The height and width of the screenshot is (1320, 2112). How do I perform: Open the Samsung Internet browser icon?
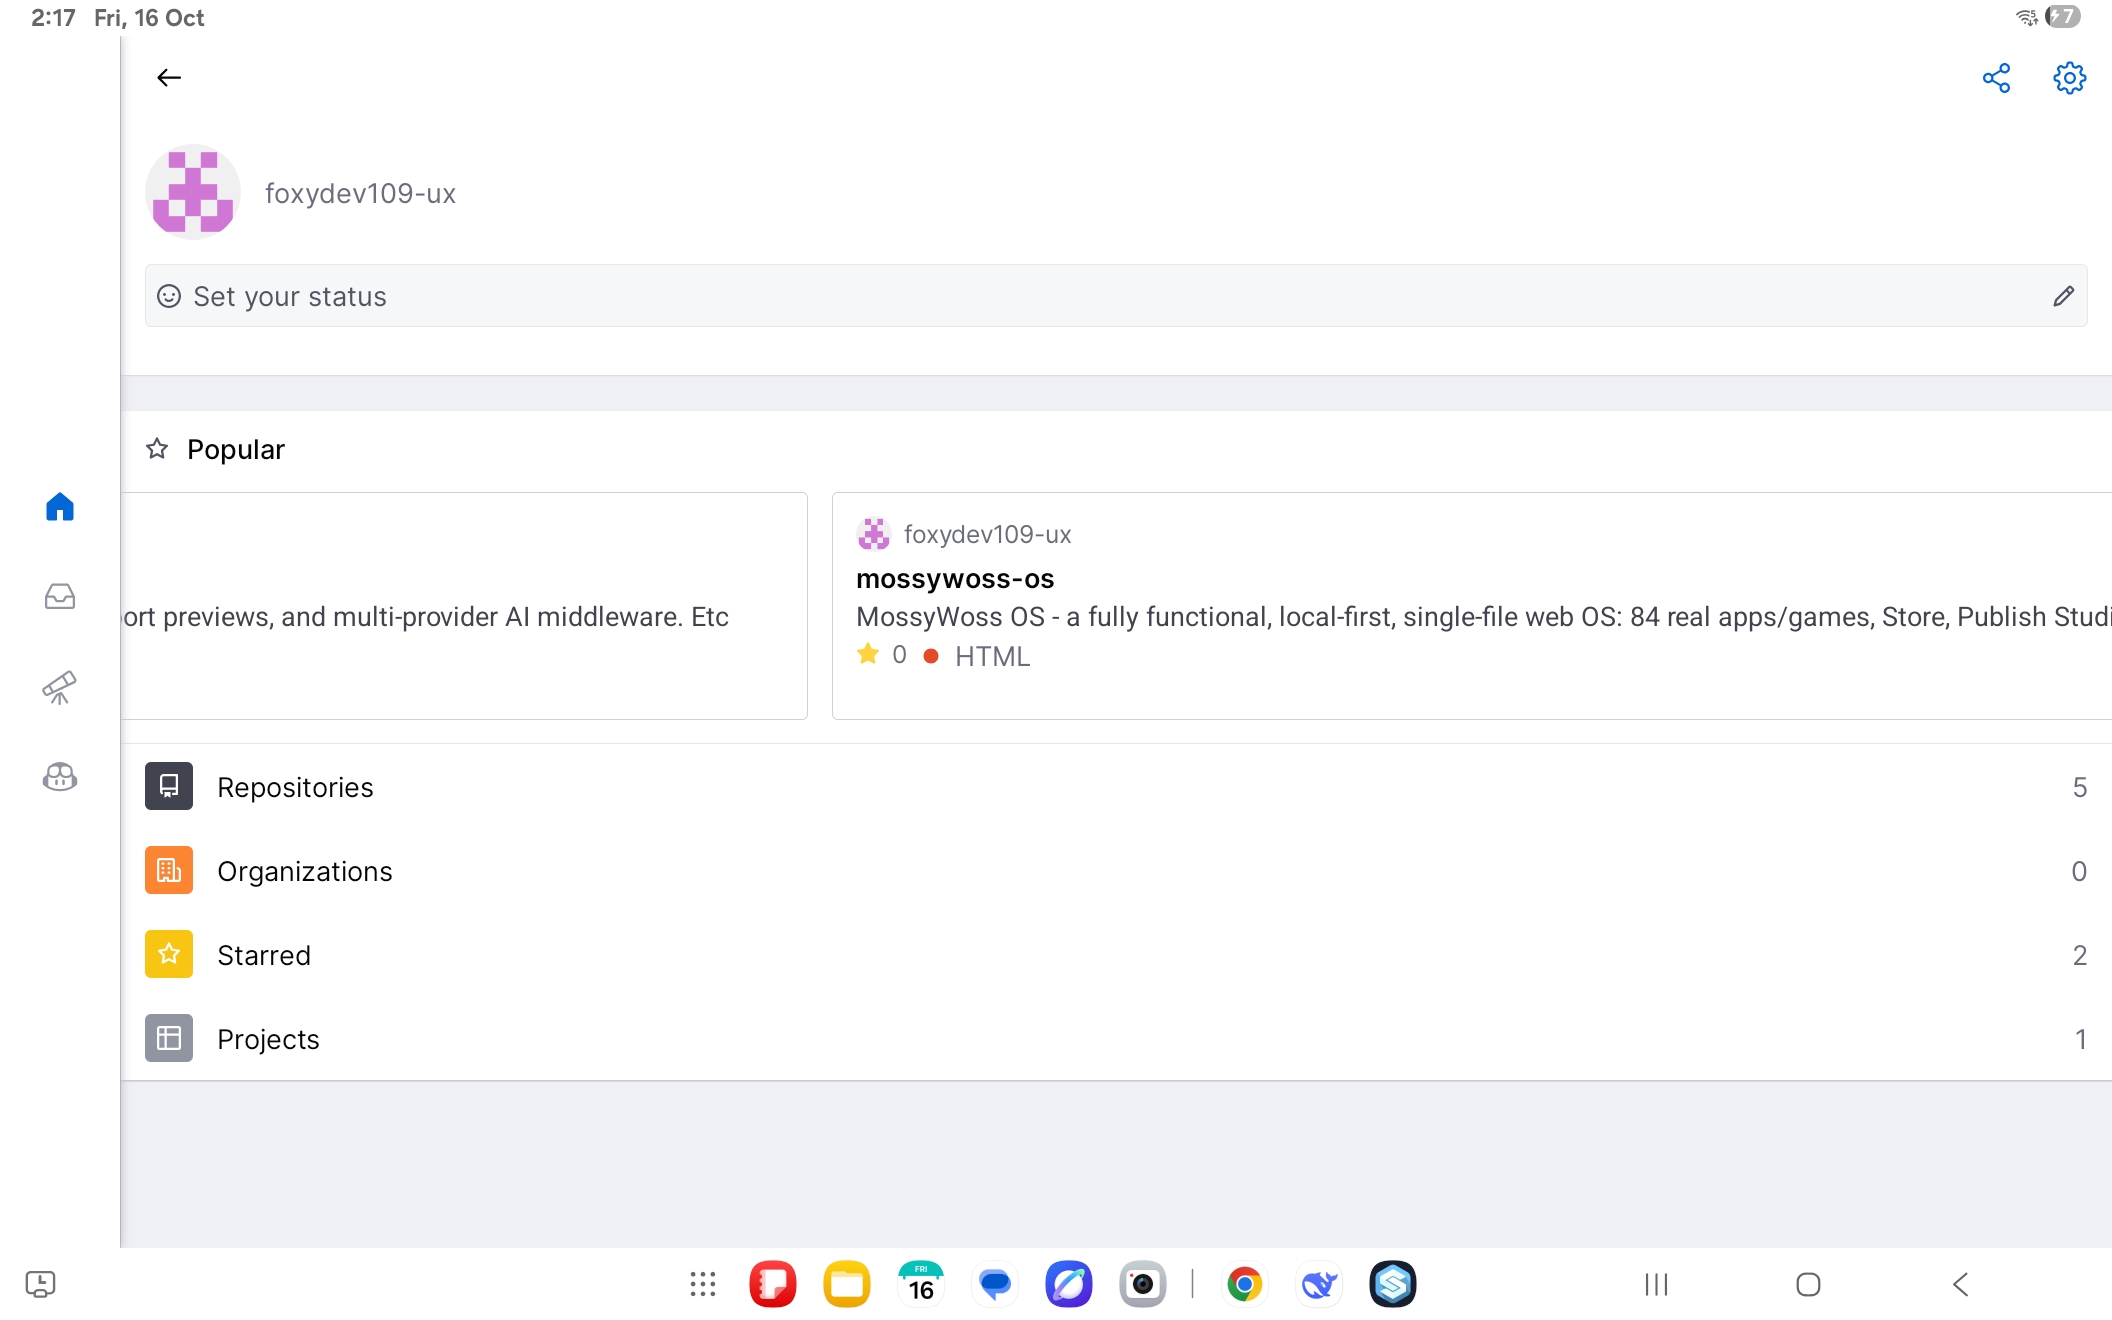pos(1069,1284)
